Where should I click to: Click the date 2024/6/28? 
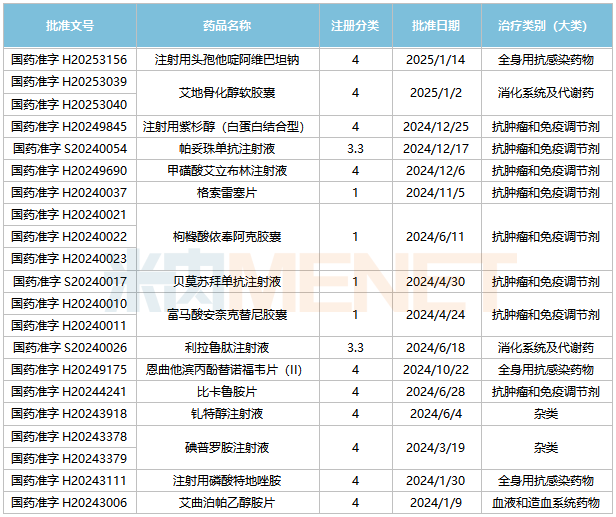tap(436, 391)
